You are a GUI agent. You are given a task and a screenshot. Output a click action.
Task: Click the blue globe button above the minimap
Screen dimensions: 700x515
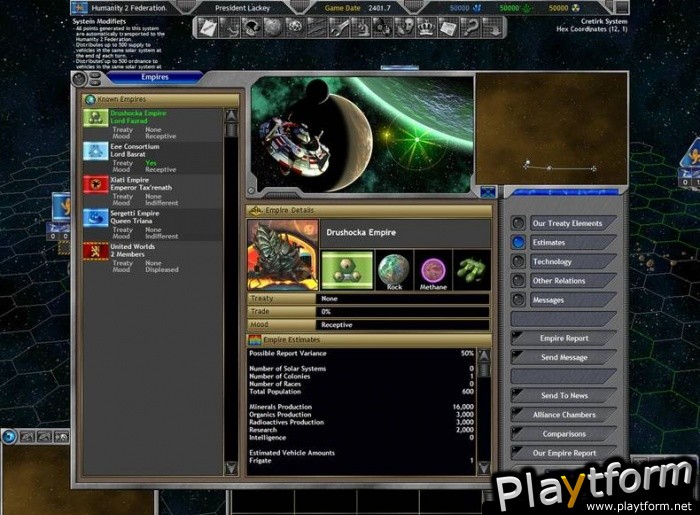click(x=9, y=436)
